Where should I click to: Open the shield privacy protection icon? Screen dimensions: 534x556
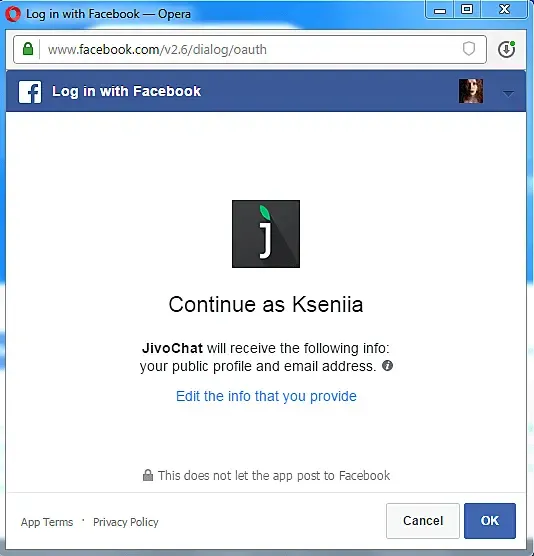[x=469, y=49]
